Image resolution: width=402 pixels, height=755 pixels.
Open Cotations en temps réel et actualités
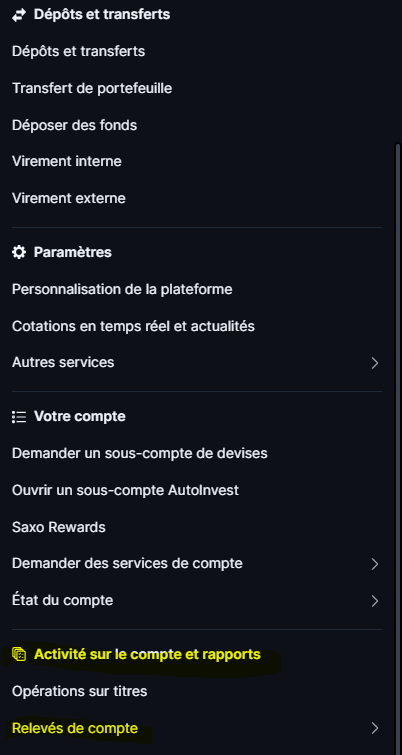(x=133, y=326)
